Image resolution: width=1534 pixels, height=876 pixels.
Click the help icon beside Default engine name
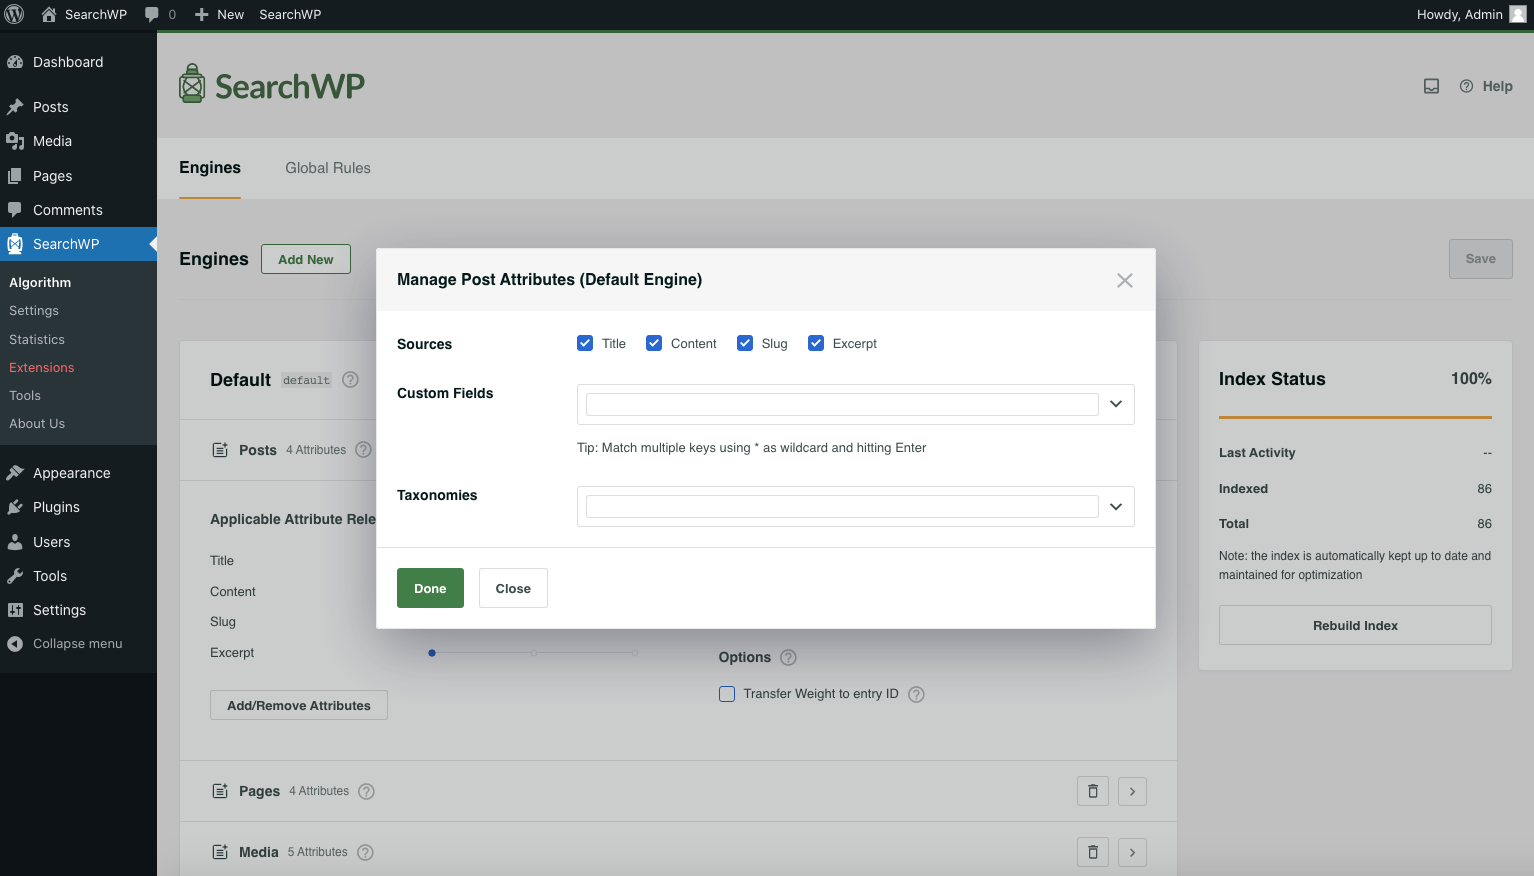(350, 380)
